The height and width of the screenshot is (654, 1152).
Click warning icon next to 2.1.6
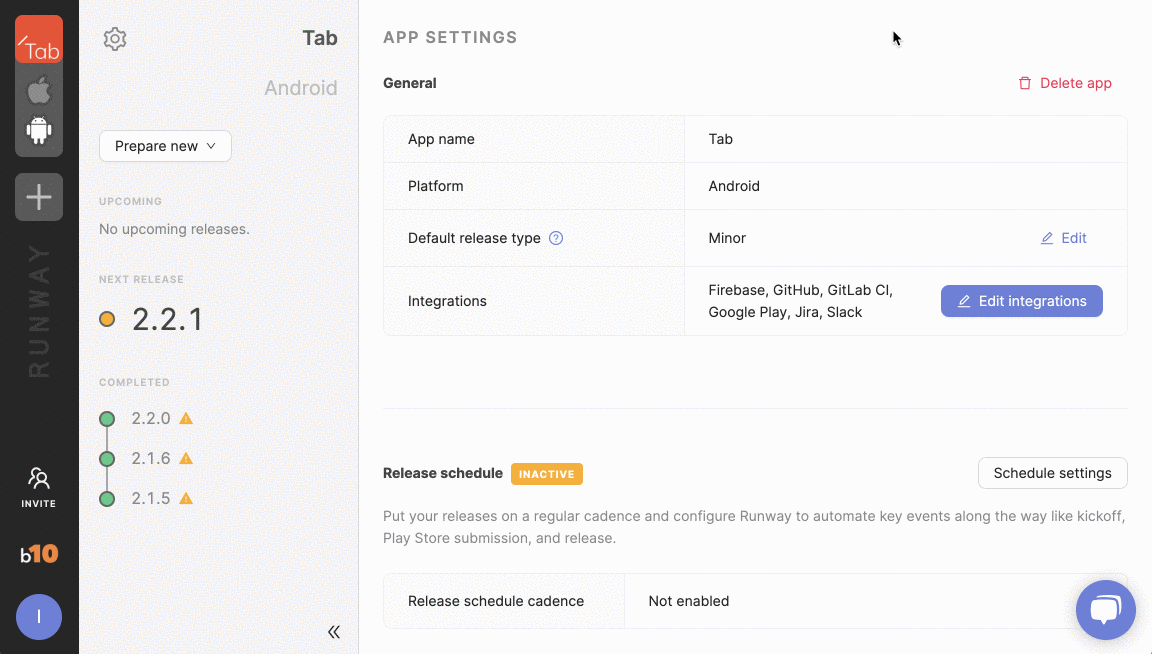coord(186,459)
